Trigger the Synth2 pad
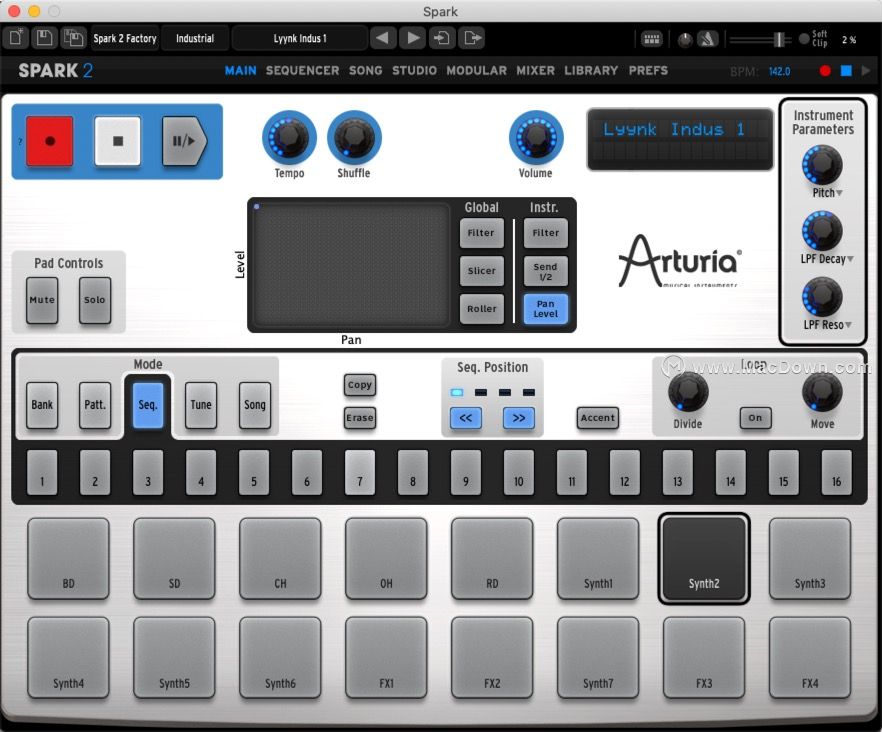Viewport: 882px width, 732px height. coord(704,559)
